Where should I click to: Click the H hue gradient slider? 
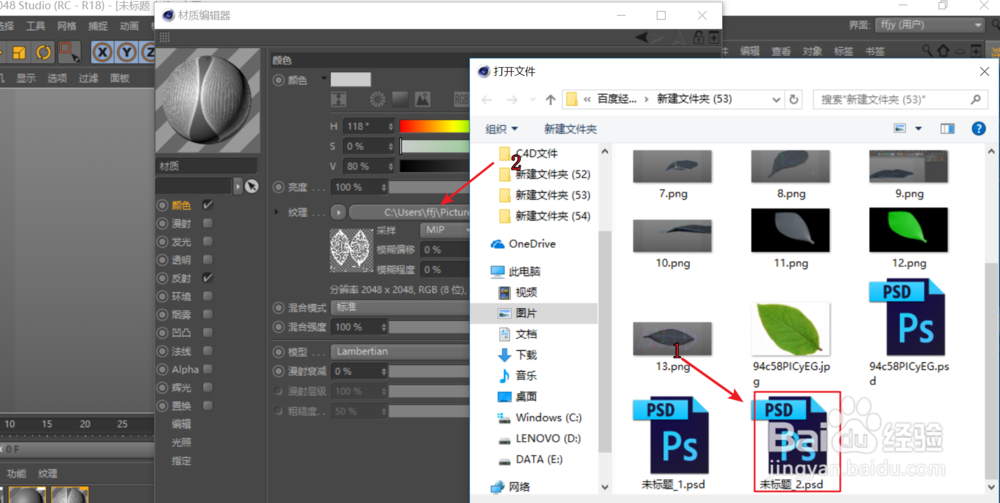(435, 126)
